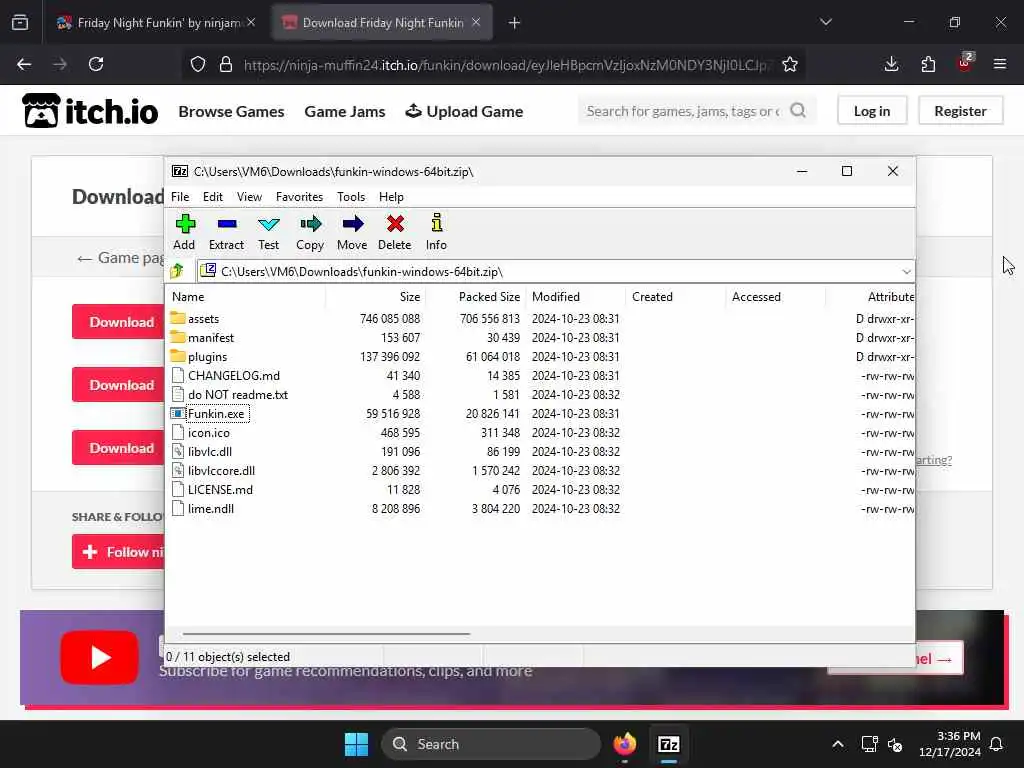Open Firefox extensions puzzle icon
1024x768 pixels.
pyautogui.click(x=928, y=64)
